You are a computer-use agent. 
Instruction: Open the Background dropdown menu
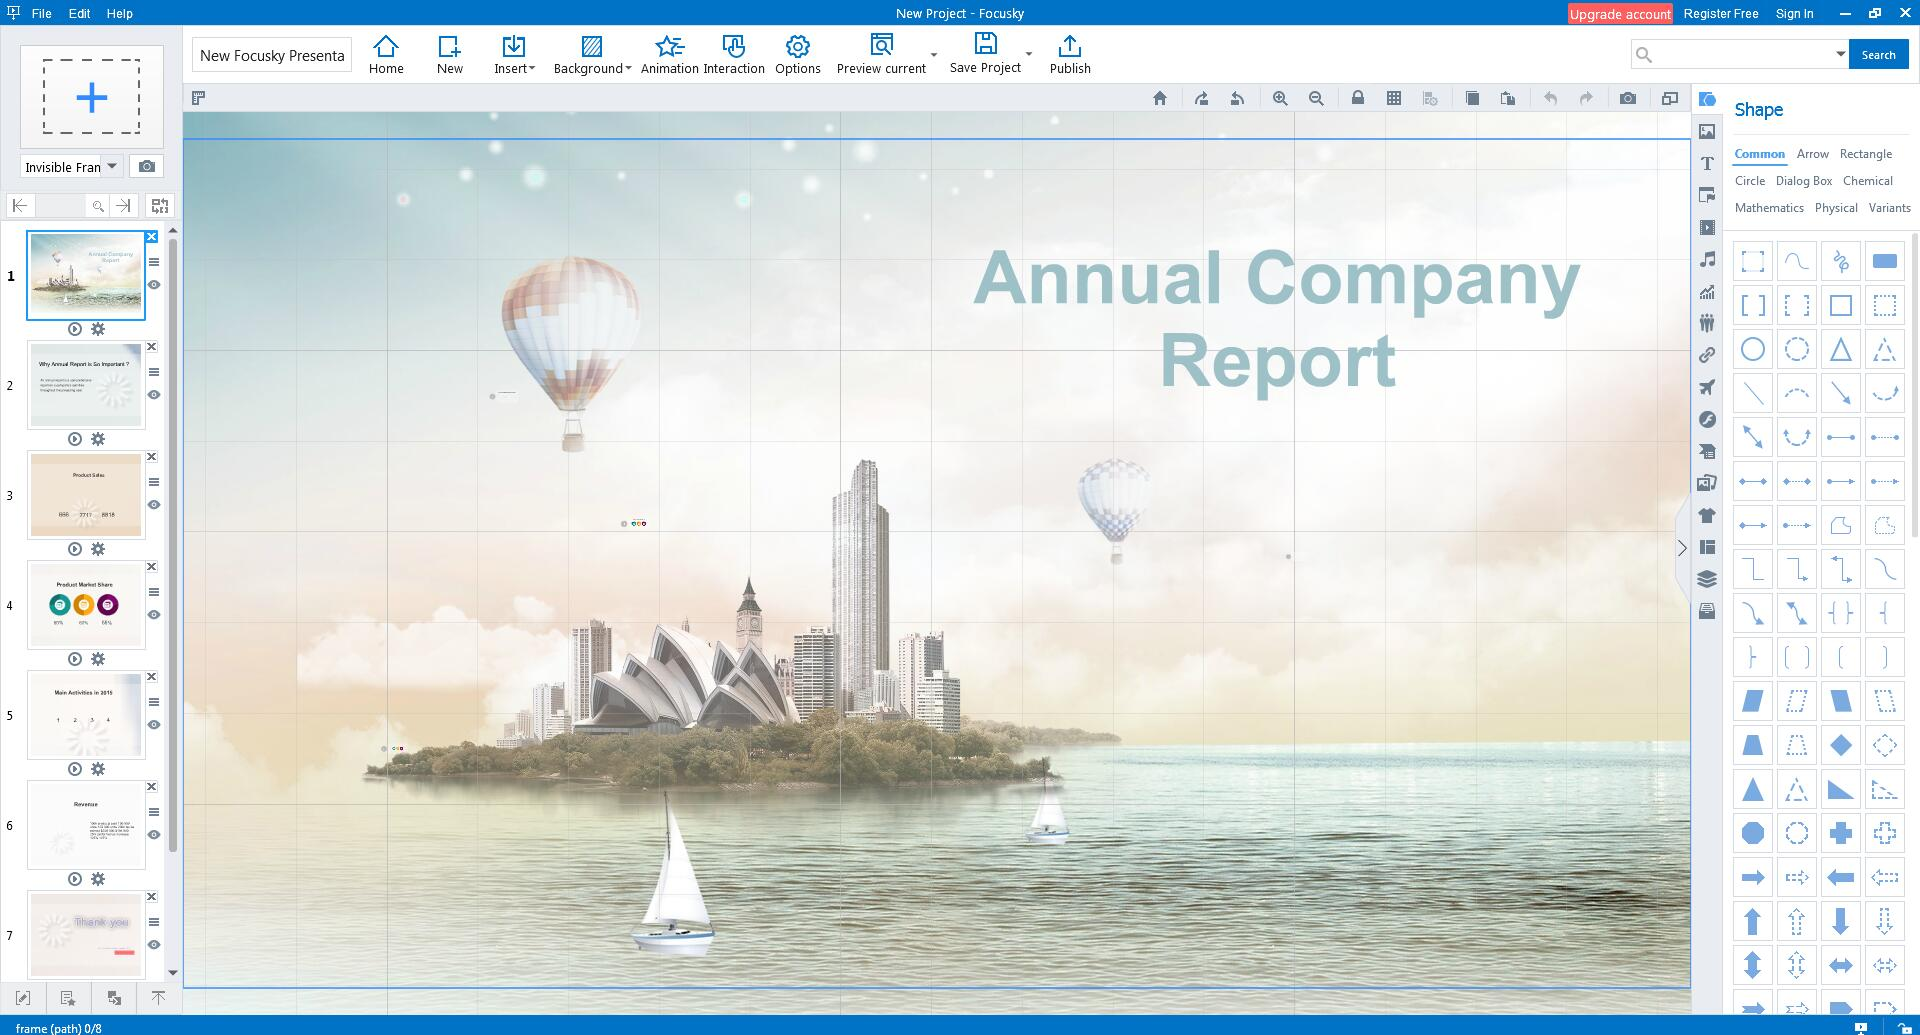(592, 54)
